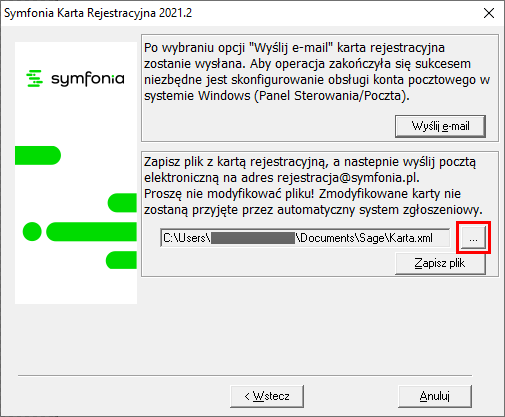505x417 pixels.
Task: Go back using the Wstecz button
Action: (267, 396)
